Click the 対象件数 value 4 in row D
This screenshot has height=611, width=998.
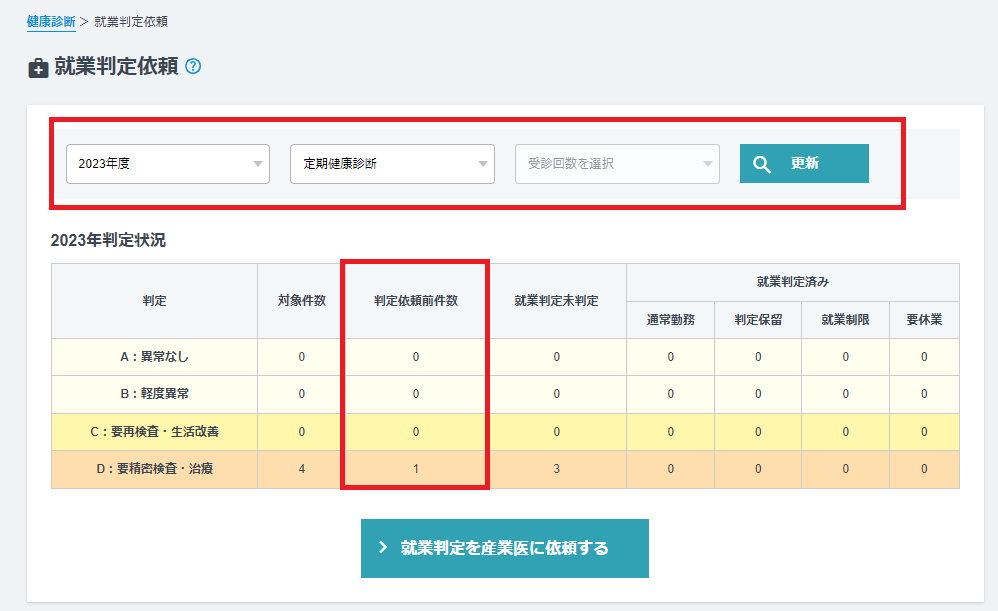point(301,469)
